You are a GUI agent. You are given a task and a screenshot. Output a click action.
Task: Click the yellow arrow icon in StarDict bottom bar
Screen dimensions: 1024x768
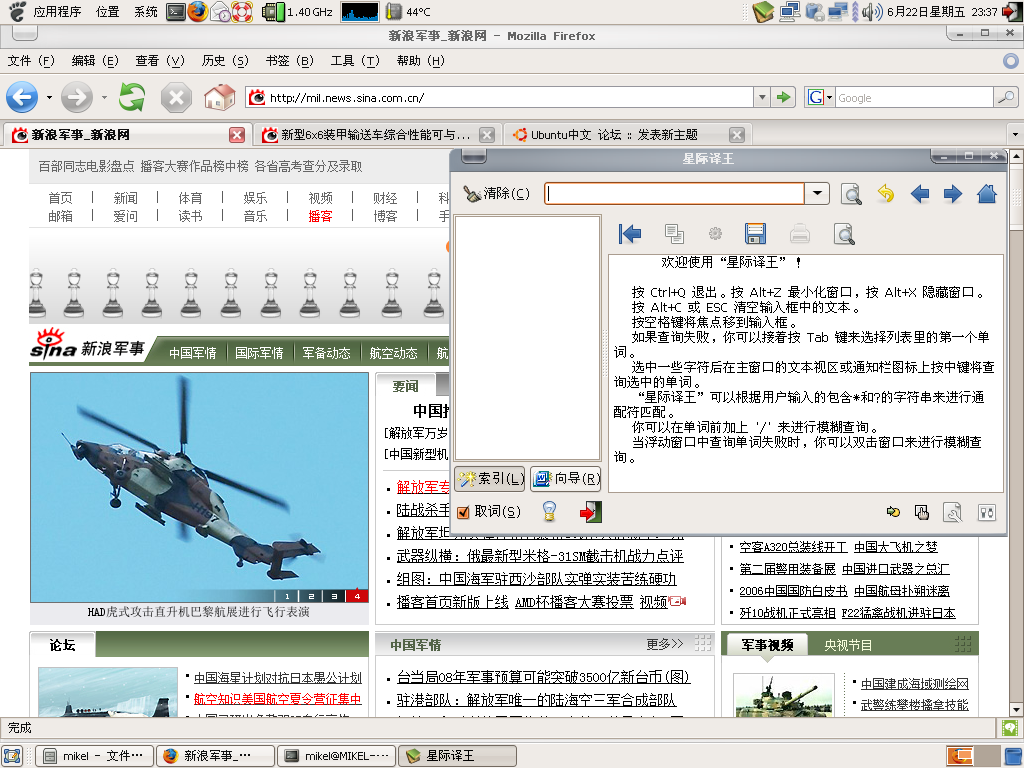[x=893, y=512]
